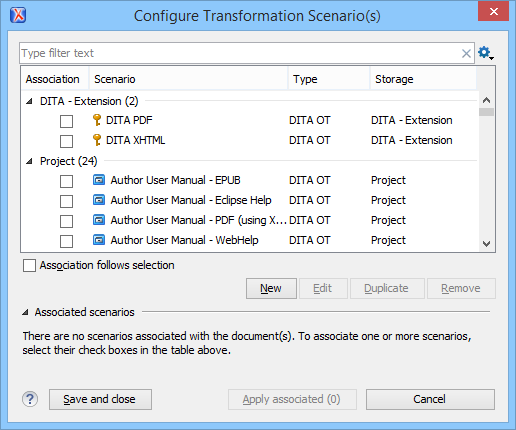
Task: Click the key icon beside DITA XHTML
Action: (x=97, y=140)
